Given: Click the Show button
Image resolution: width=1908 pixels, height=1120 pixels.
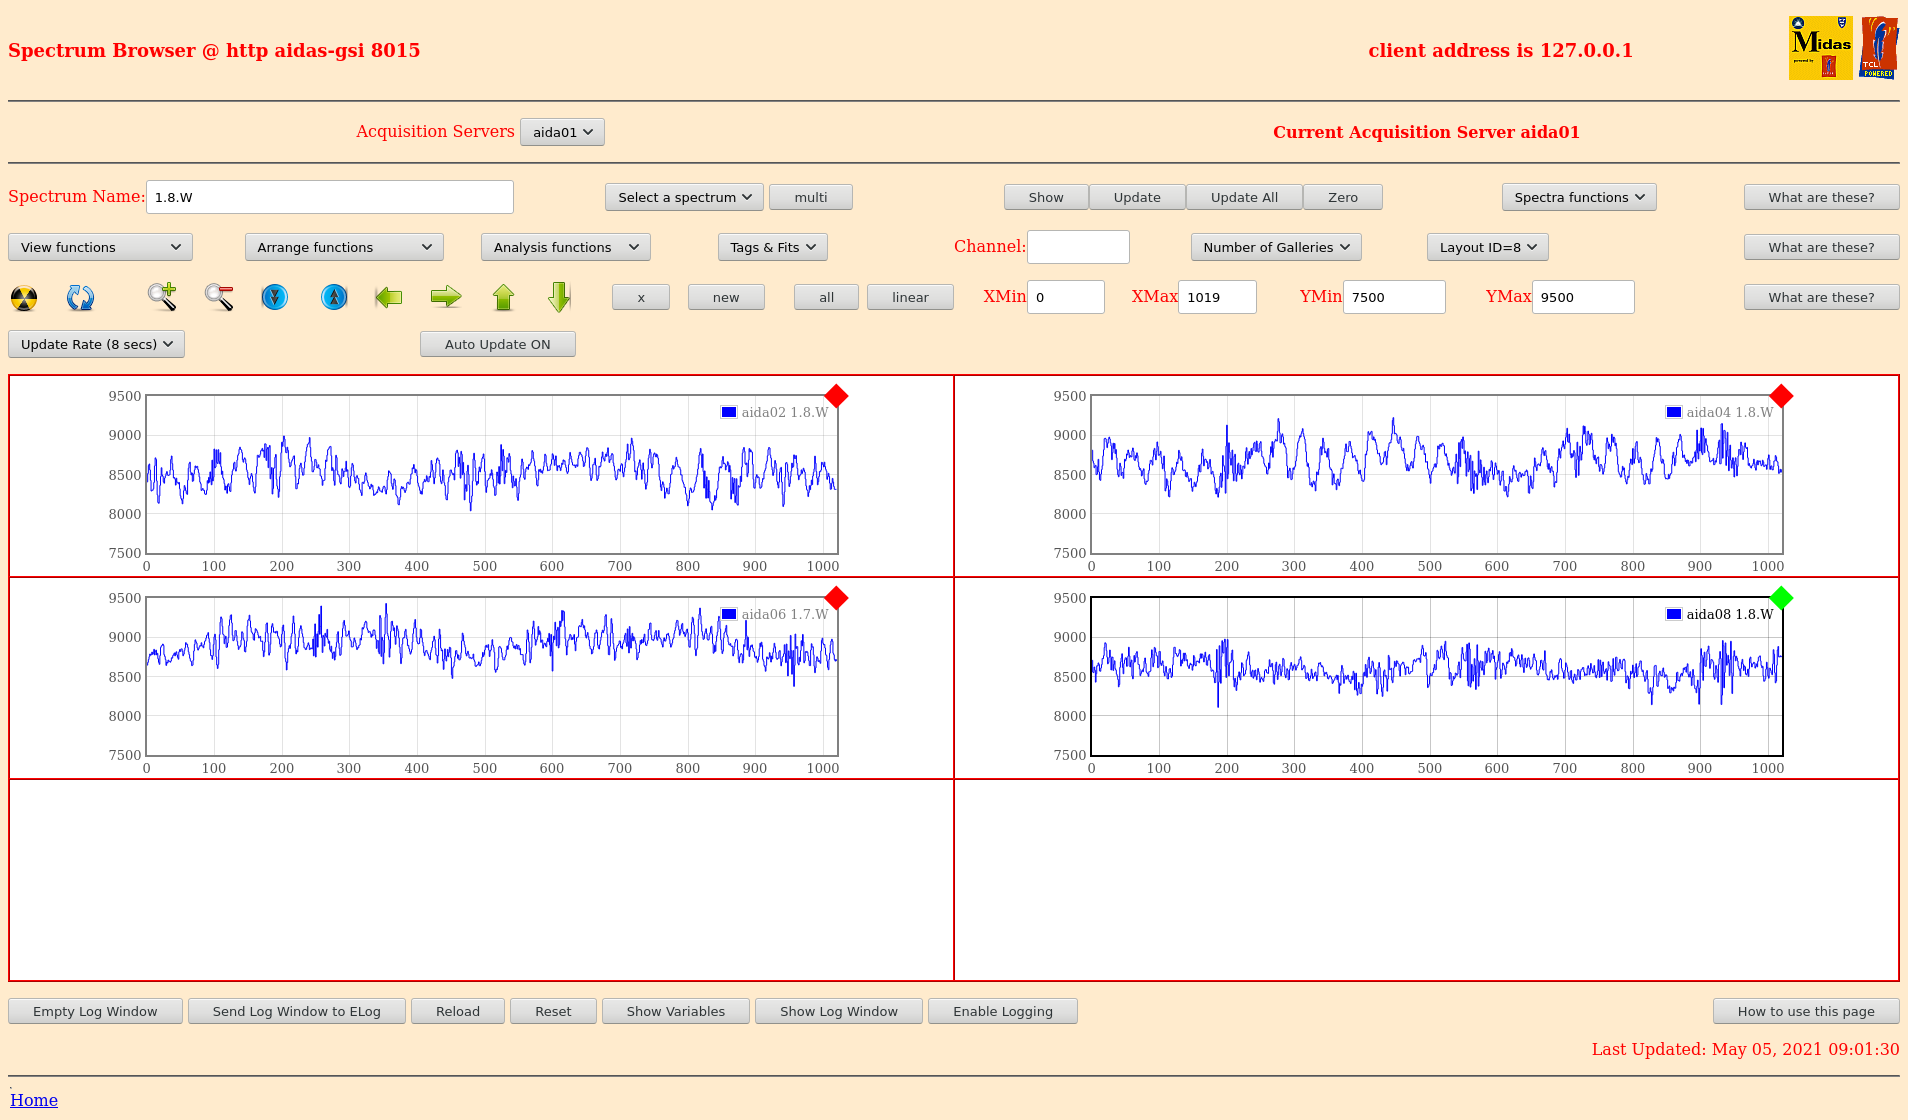Looking at the screenshot, I should click(1046, 197).
